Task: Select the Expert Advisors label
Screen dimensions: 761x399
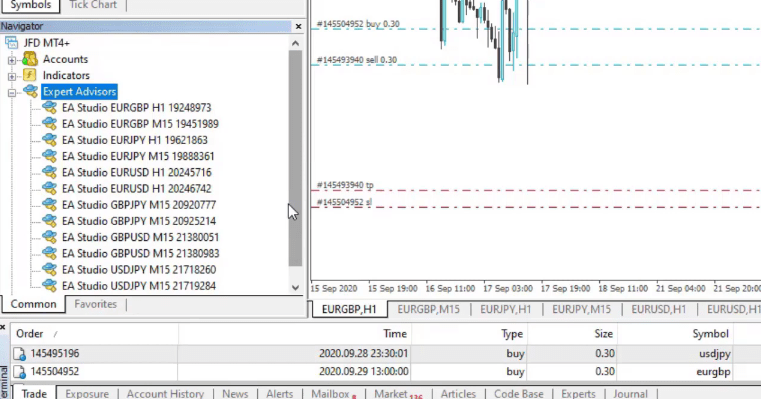Action: (x=79, y=91)
